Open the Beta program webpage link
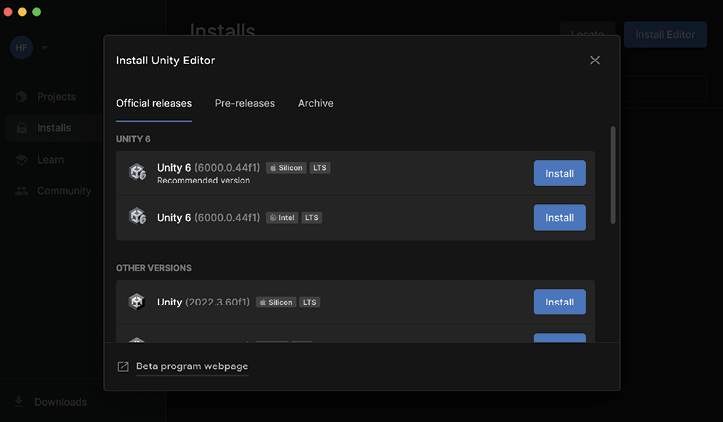This screenshot has height=422, width=723. pos(192,366)
